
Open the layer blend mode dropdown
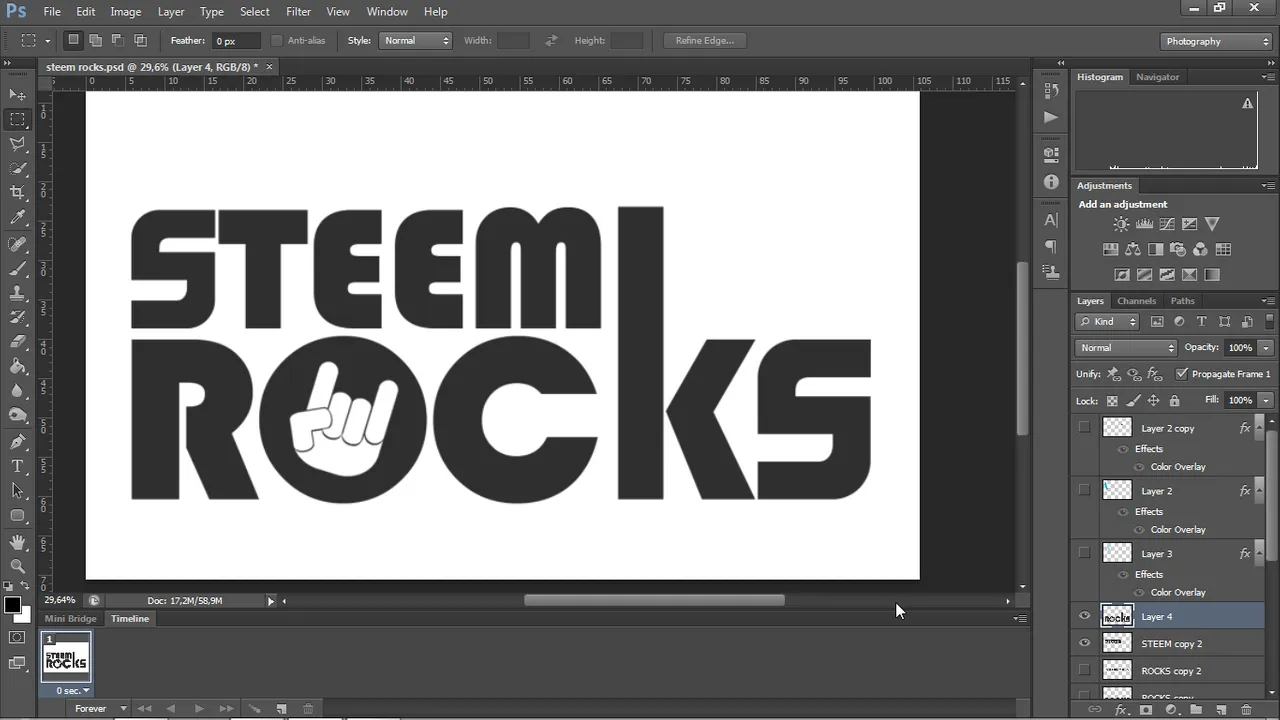[1127, 348]
